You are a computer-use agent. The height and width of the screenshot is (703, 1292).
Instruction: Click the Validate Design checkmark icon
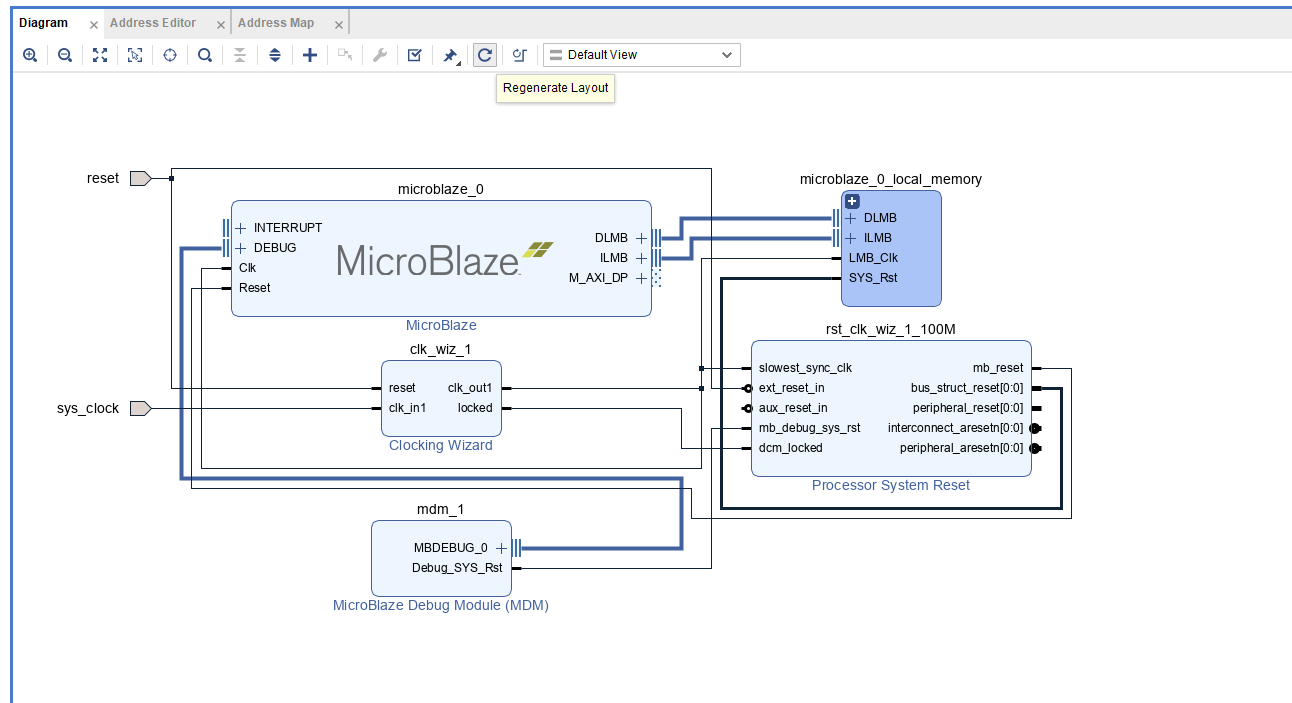point(414,55)
